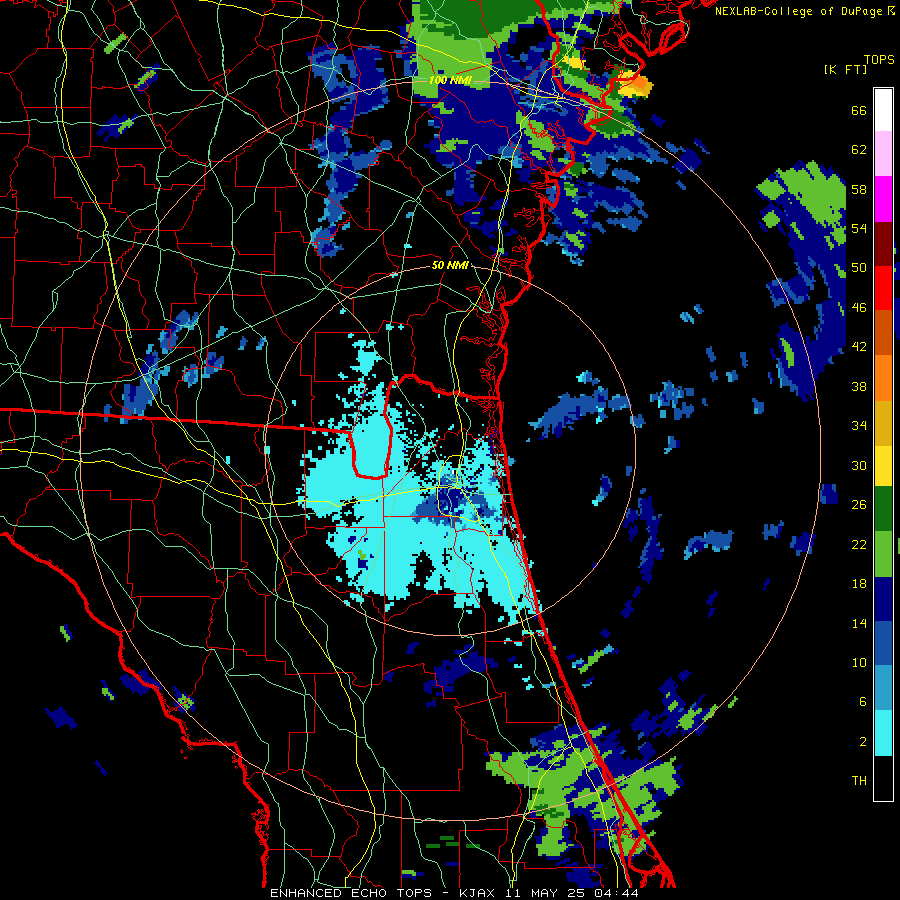Click the "42" legend value

(x=859, y=347)
